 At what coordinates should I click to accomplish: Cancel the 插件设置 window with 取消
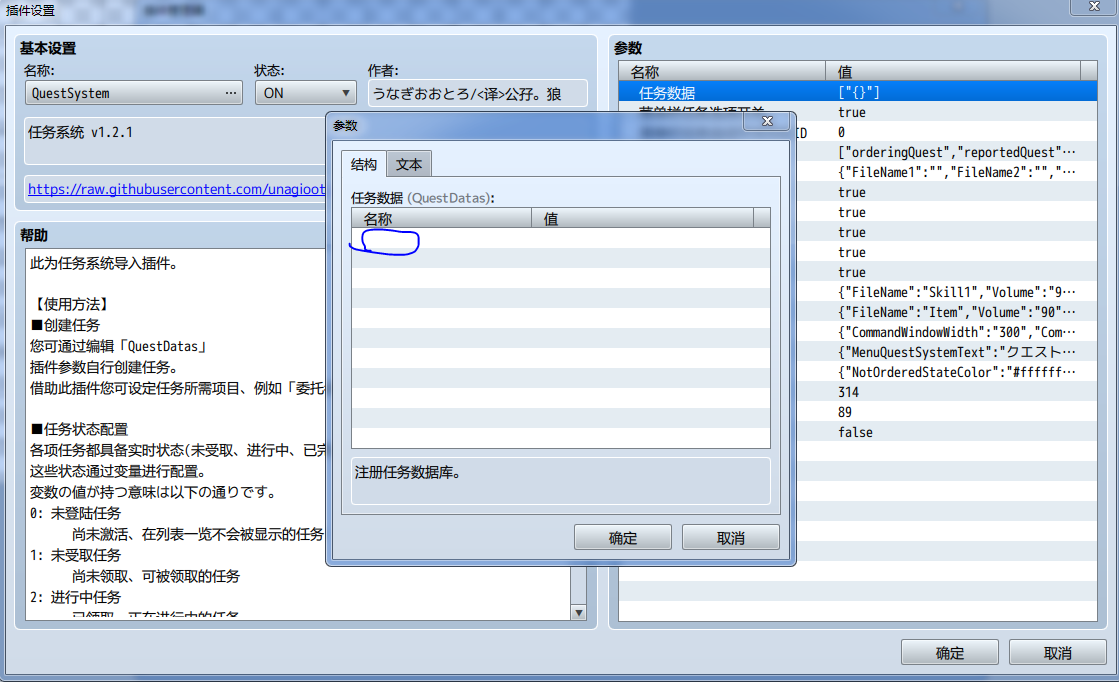[1057, 653]
